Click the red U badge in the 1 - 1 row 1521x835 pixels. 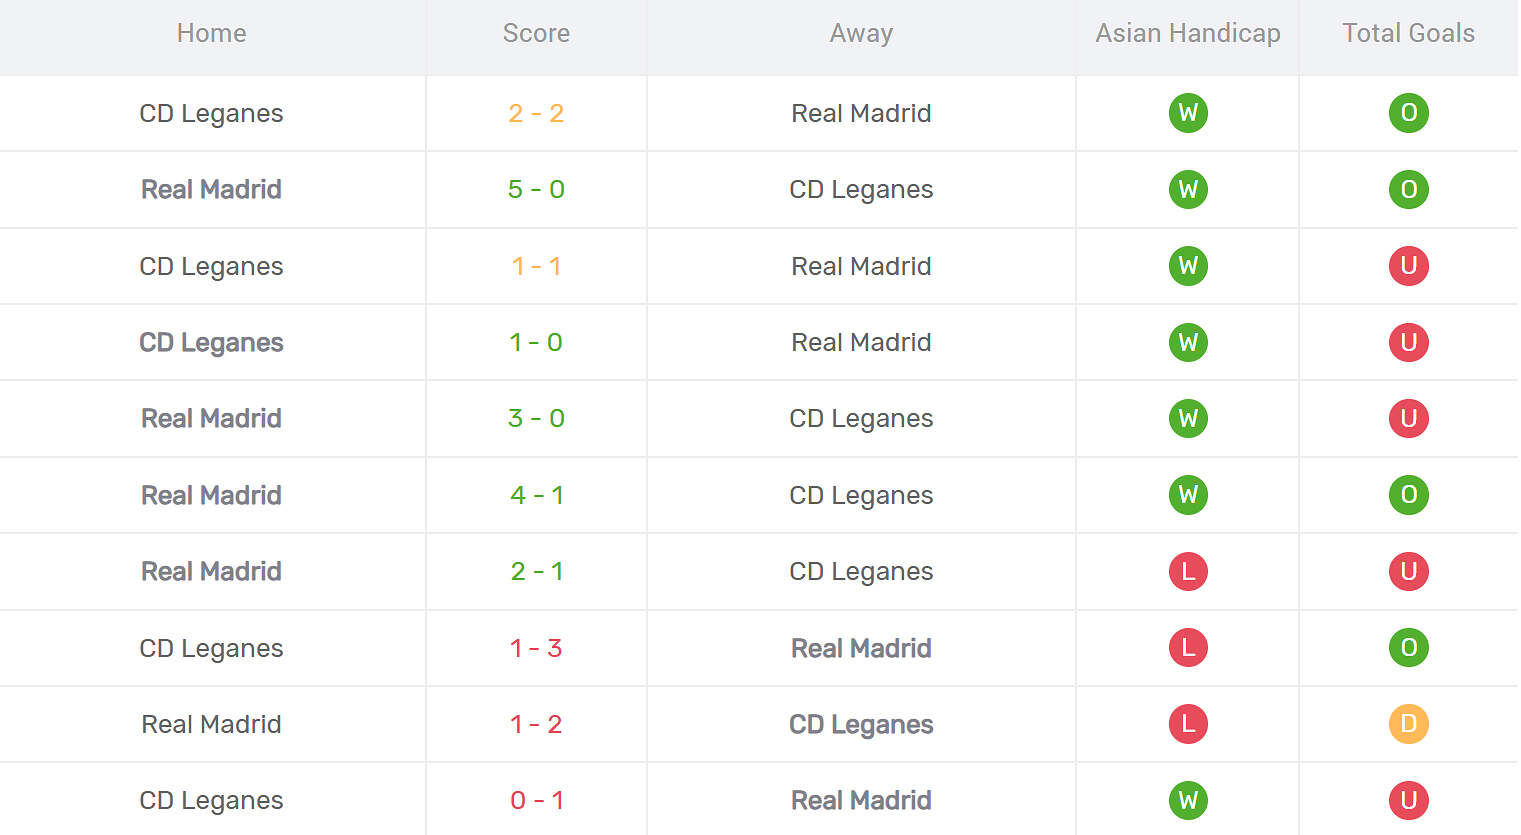pyautogui.click(x=1408, y=266)
